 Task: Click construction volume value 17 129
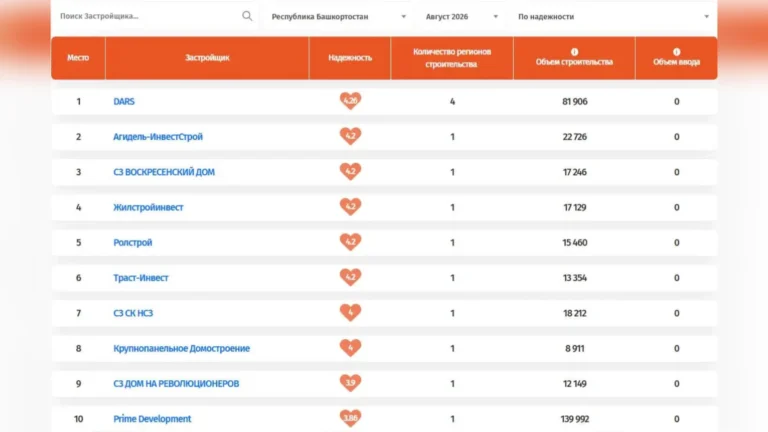tap(575, 207)
